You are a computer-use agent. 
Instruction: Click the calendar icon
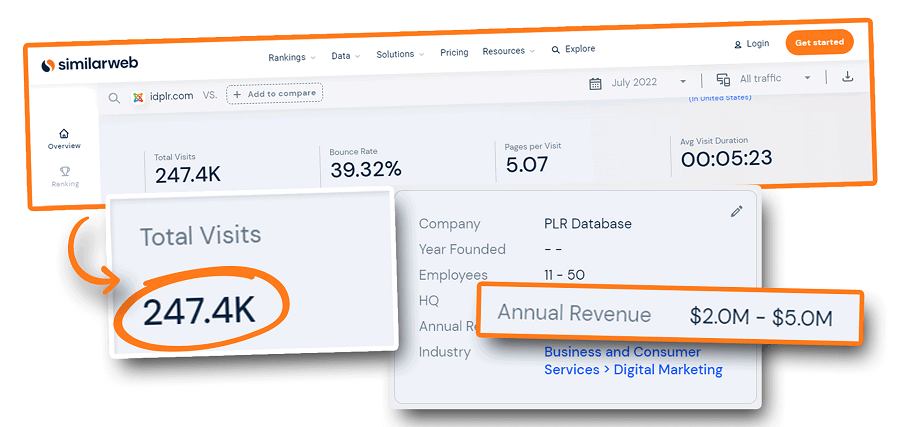(x=596, y=84)
